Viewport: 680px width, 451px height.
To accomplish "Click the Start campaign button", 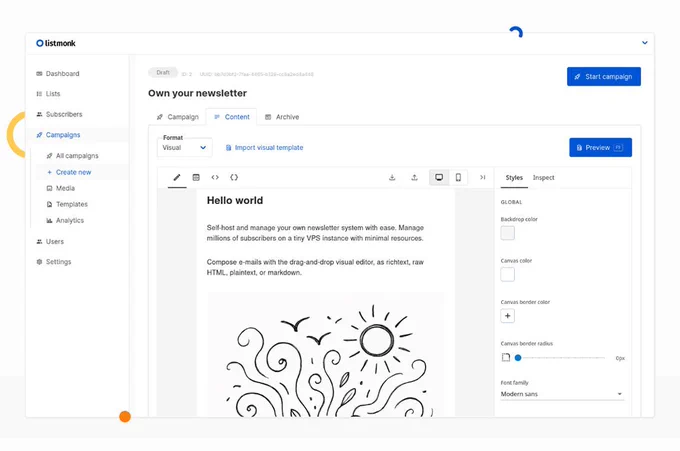I will pos(604,77).
